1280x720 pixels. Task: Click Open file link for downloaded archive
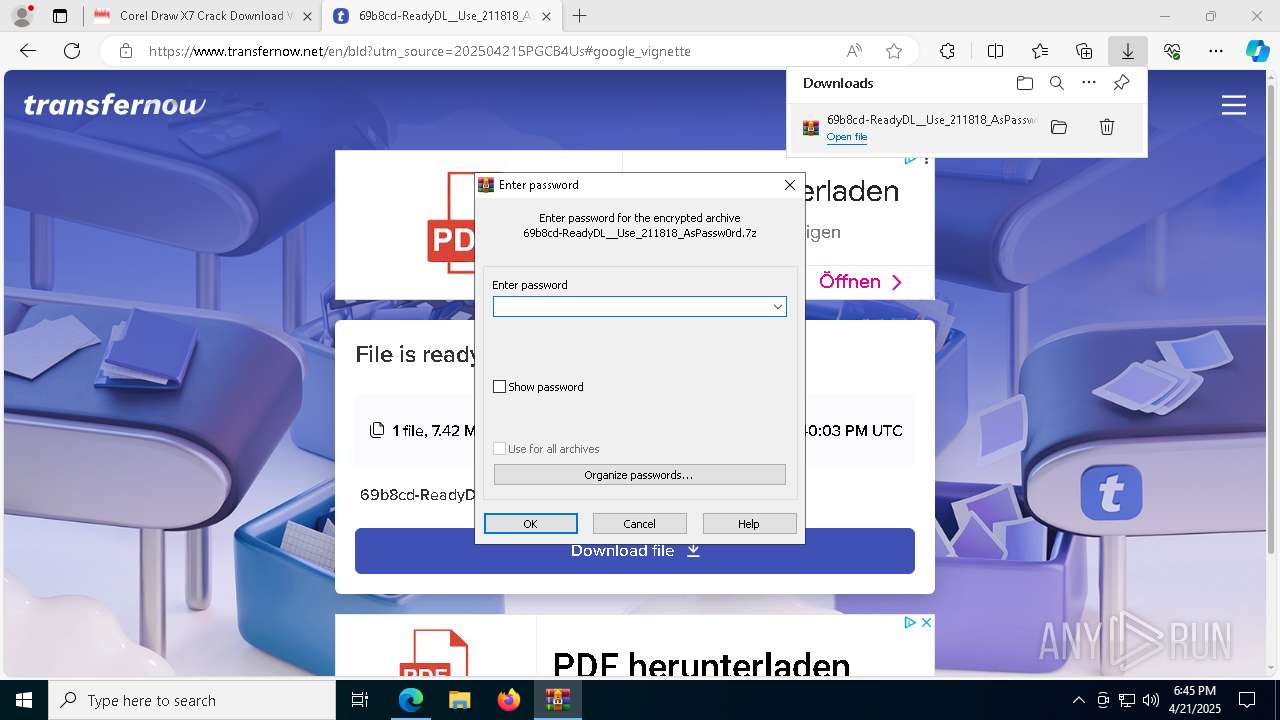click(x=847, y=137)
